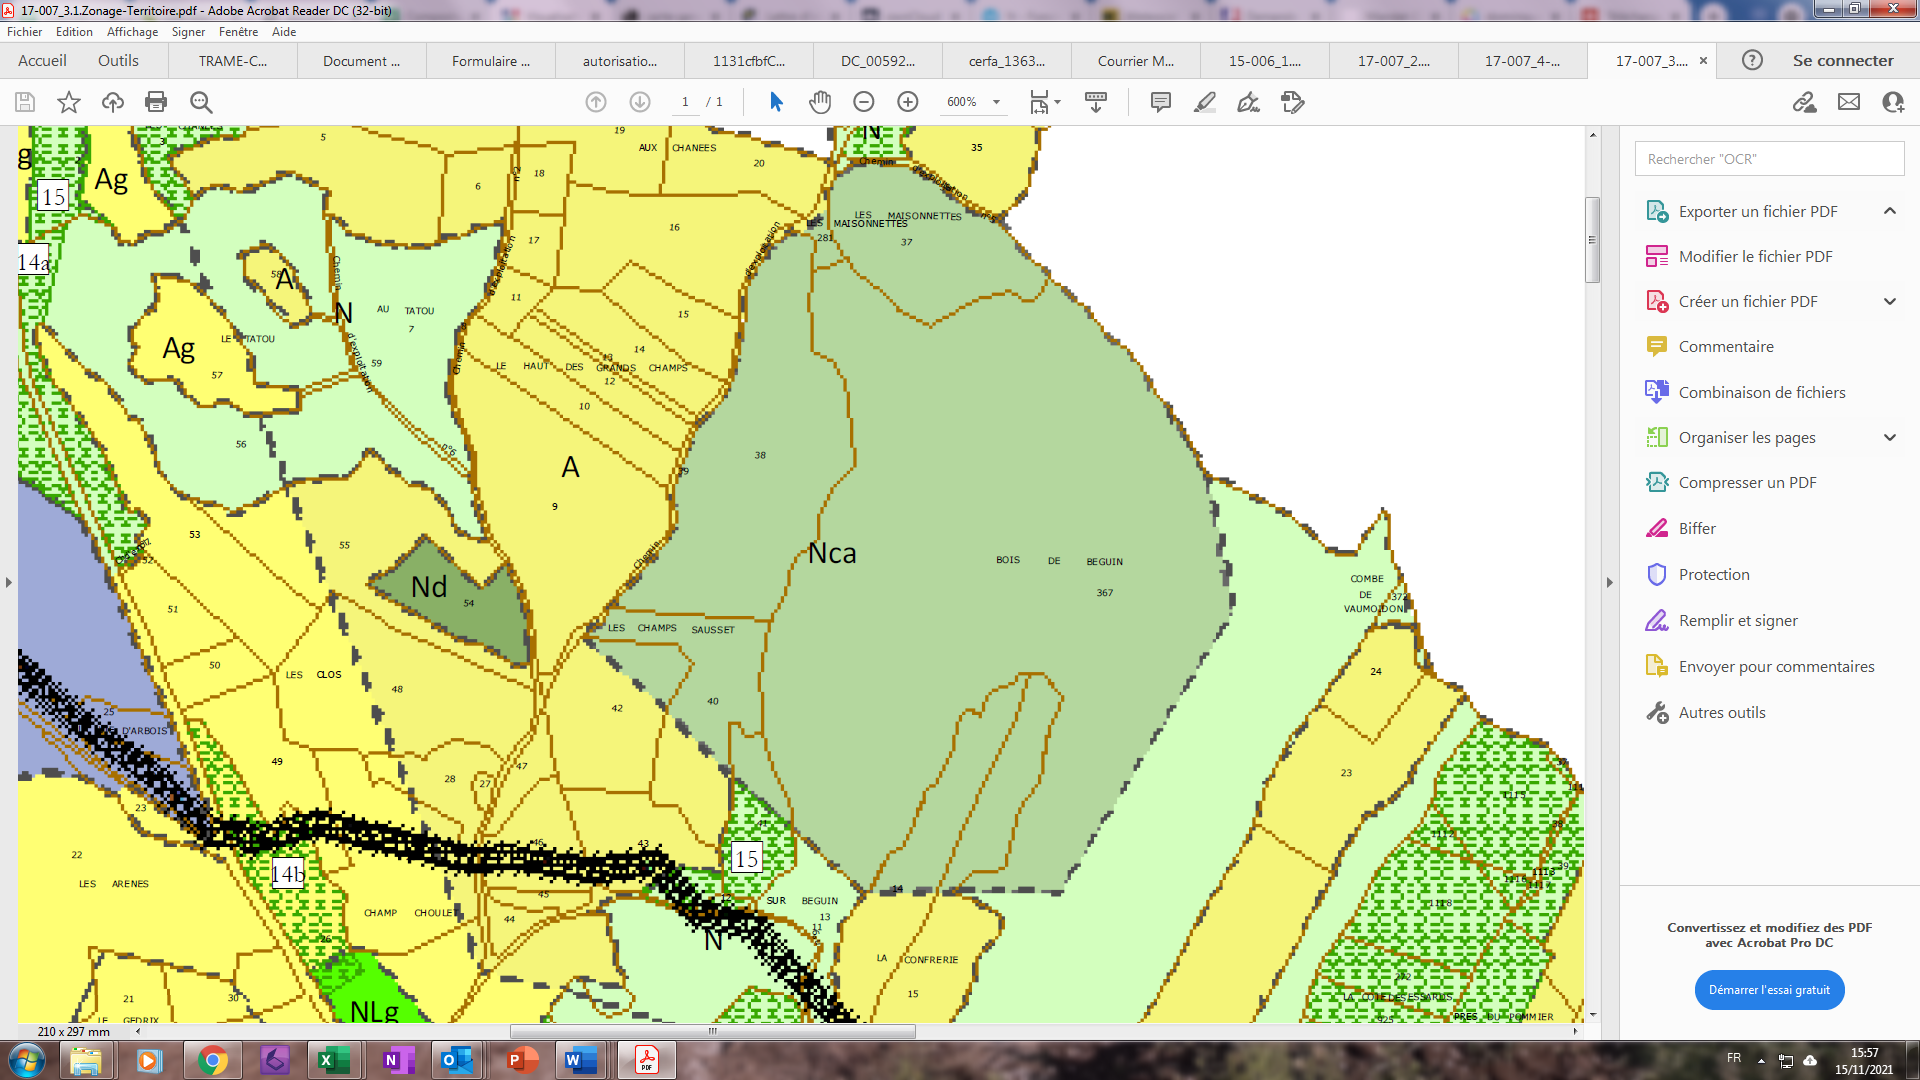Click Démarrer l'essai gratuit button
Viewport: 1920px width, 1080px height.
pos(1769,990)
